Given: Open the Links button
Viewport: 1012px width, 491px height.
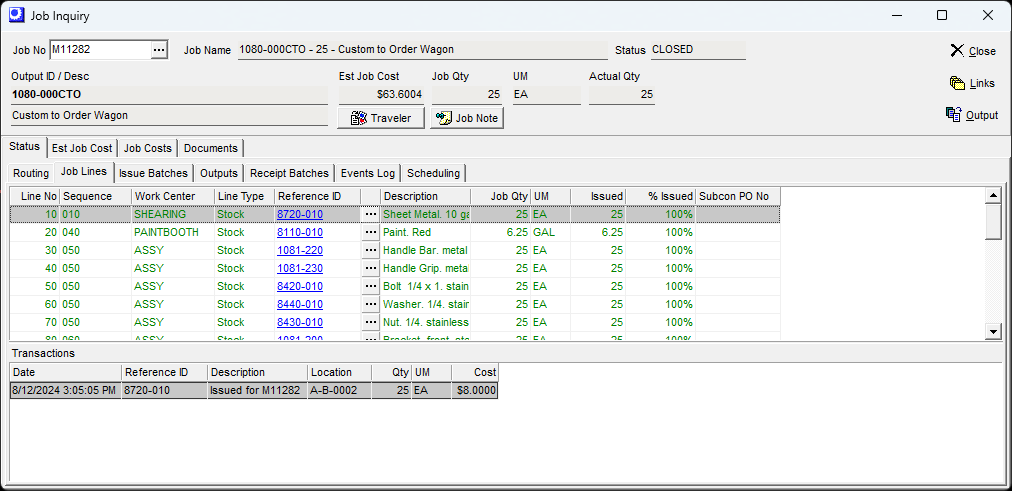Looking at the screenshot, I should click(973, 83).
